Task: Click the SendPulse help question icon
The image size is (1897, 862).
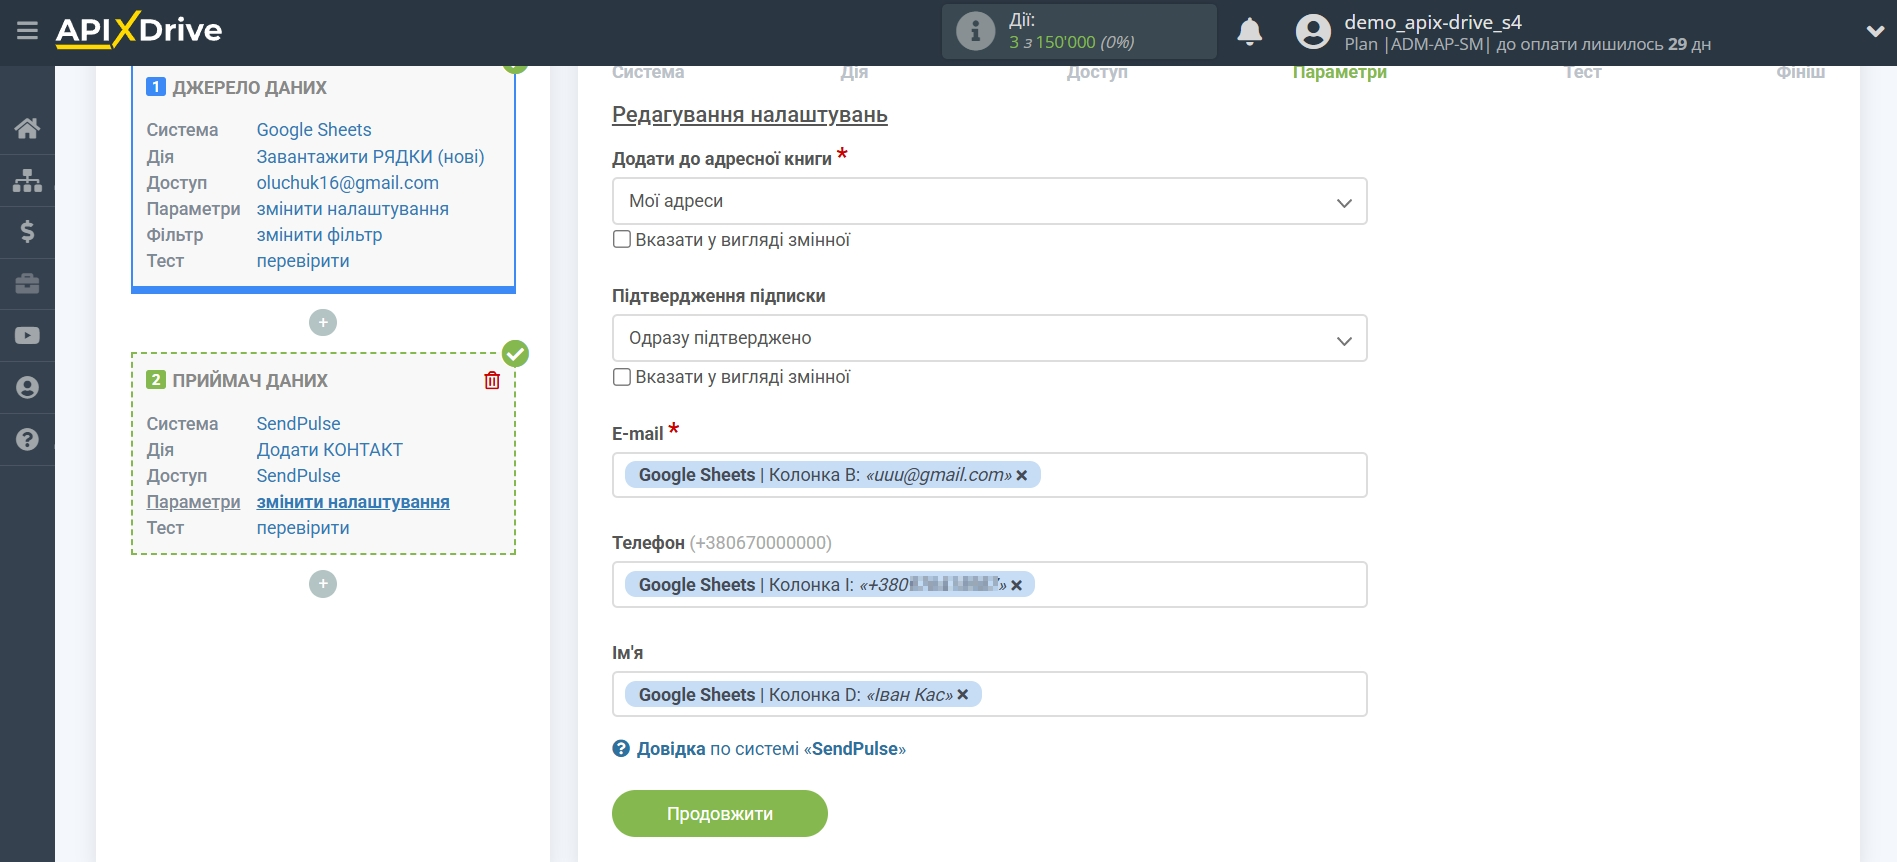Action: [621, 749]
